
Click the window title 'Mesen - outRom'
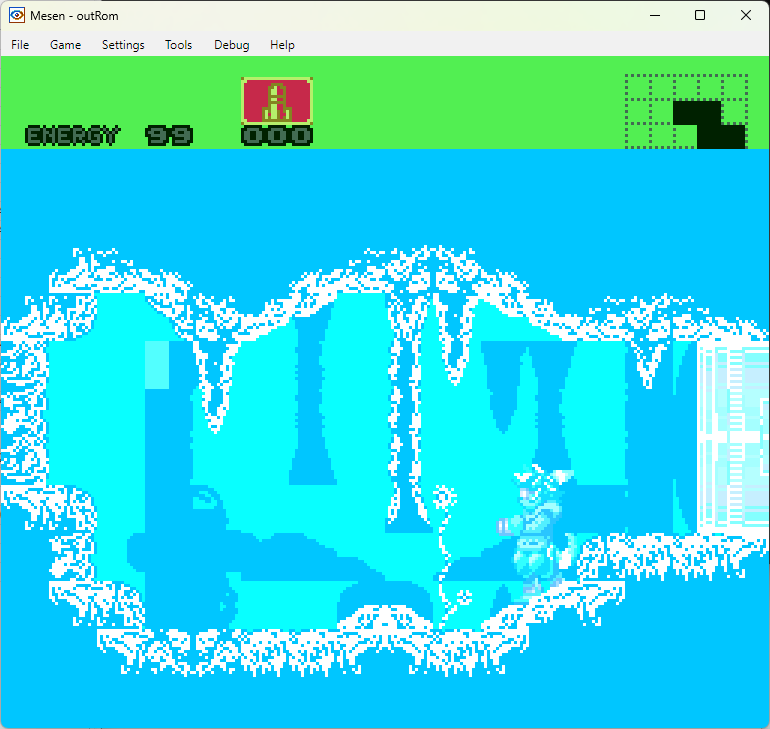pyautogui.click(x=74, y=15)
